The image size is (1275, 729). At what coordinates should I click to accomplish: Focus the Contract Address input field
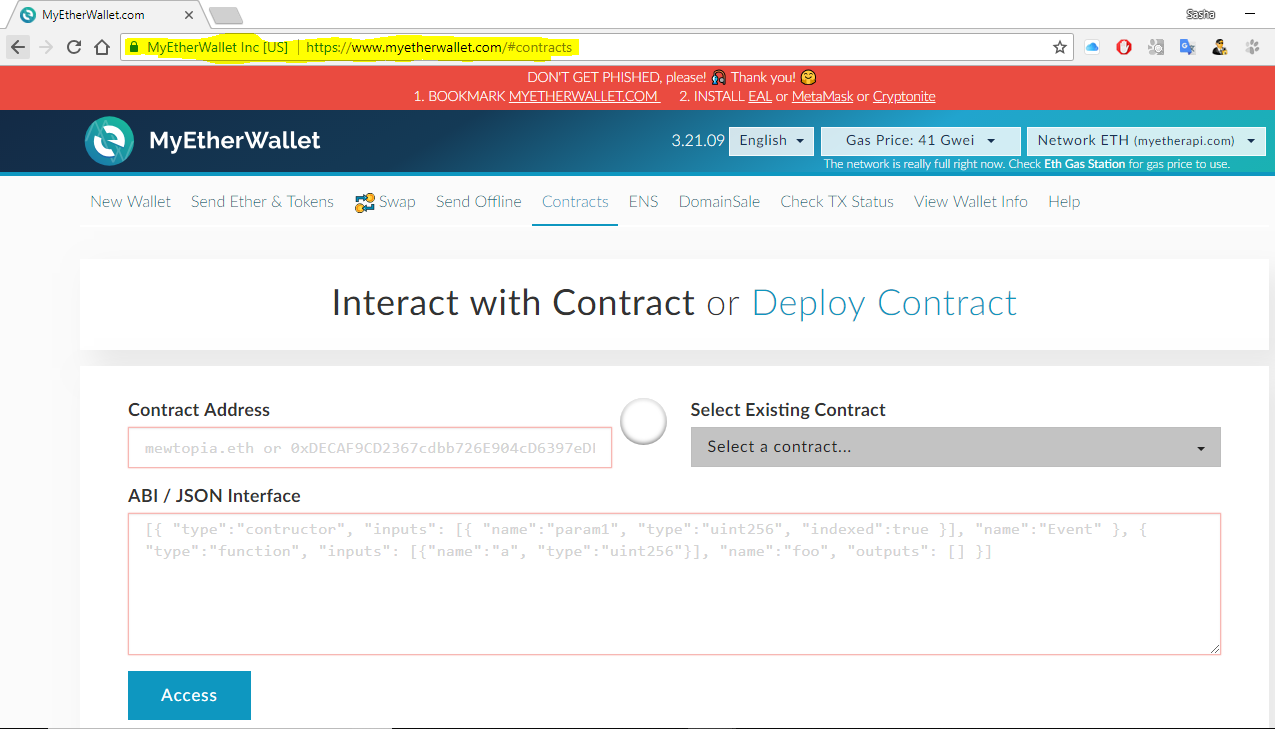(370, 448)
